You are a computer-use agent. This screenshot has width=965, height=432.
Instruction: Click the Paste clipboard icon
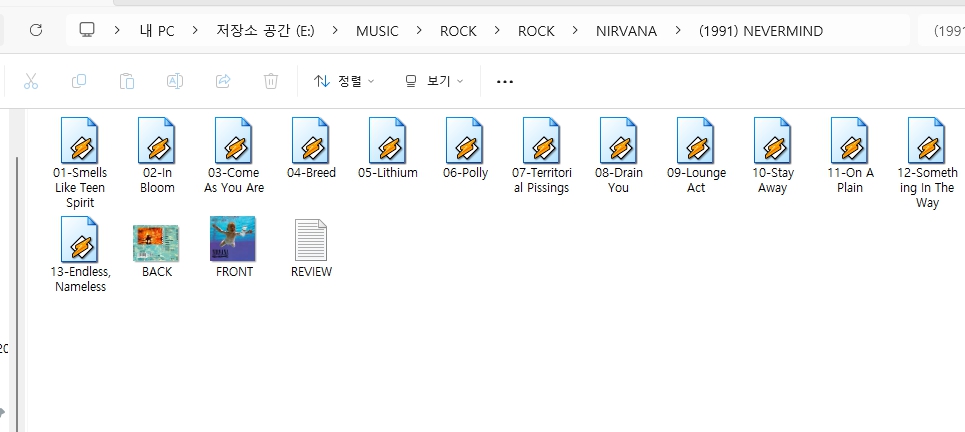127,81
